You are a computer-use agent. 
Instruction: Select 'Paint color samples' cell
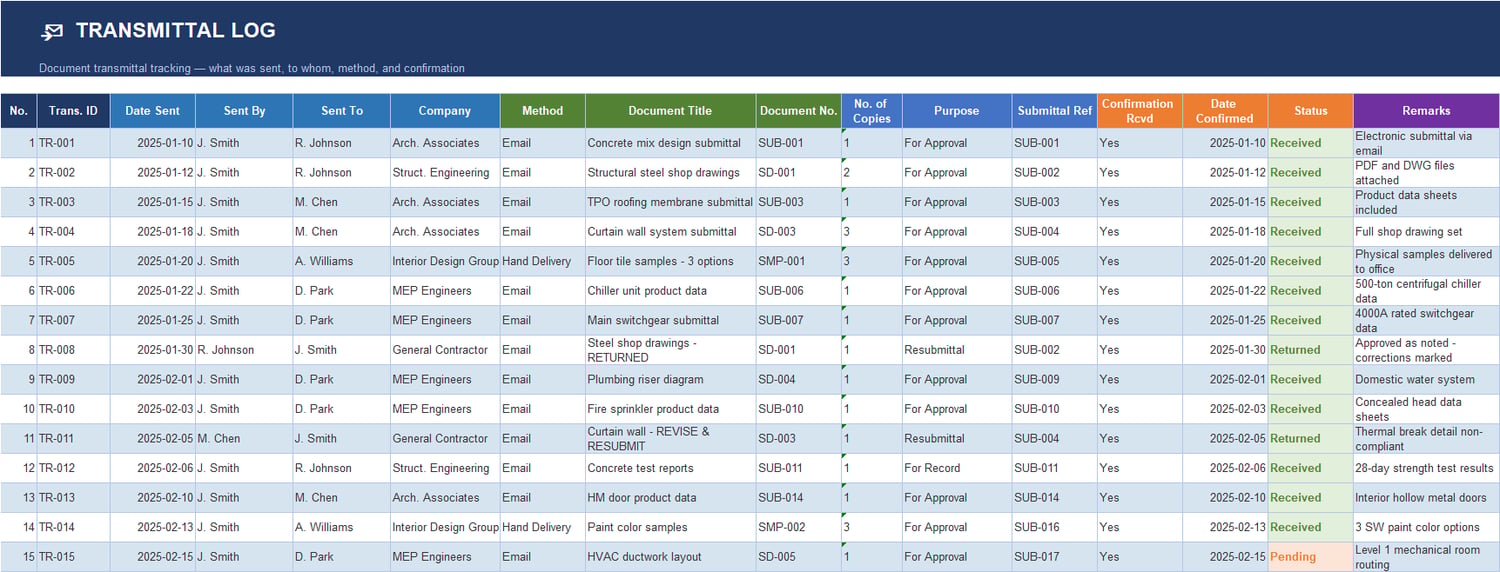[670, 527]
